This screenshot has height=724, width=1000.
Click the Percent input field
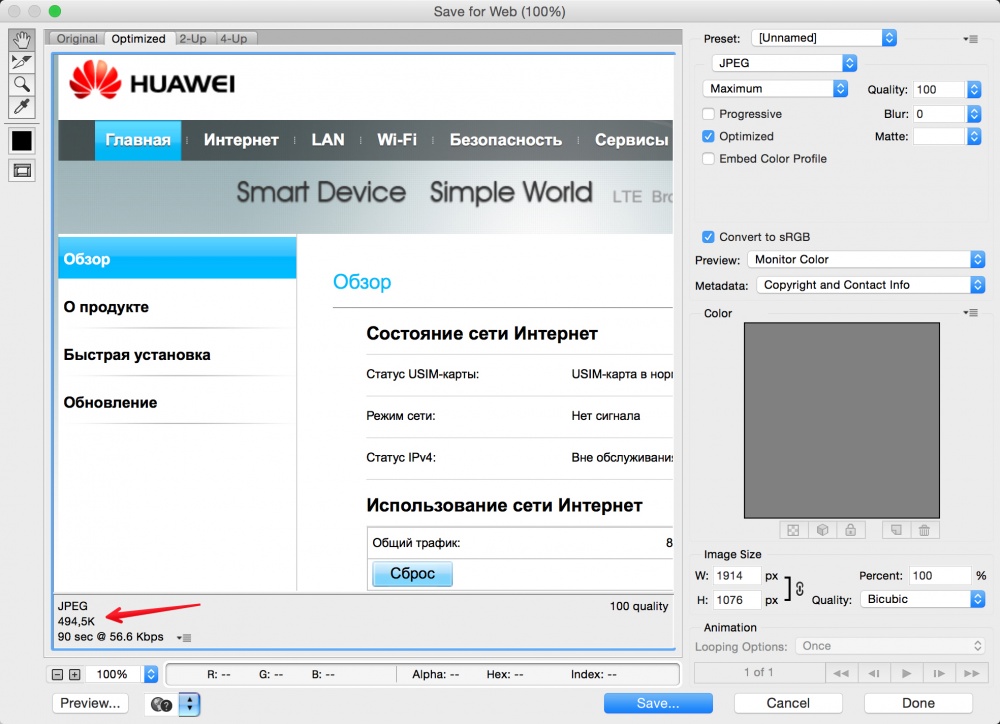pos(939,575)
